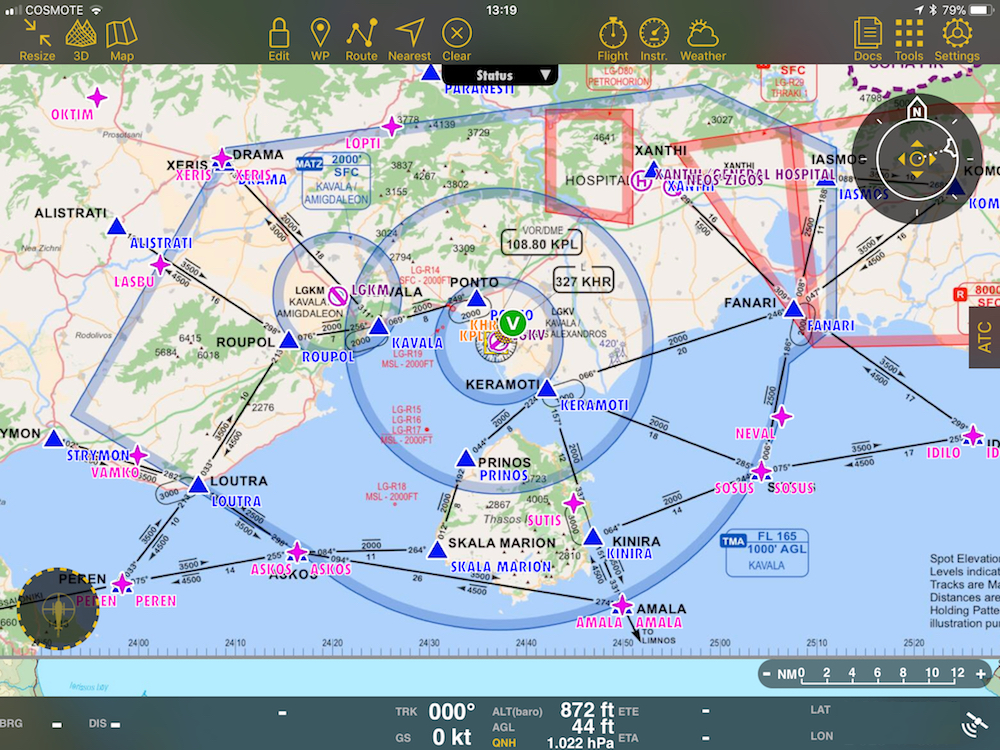Screen dimensions: 1000x750
Task: Tap the TRK 000° readout
Action: [436, 712]
